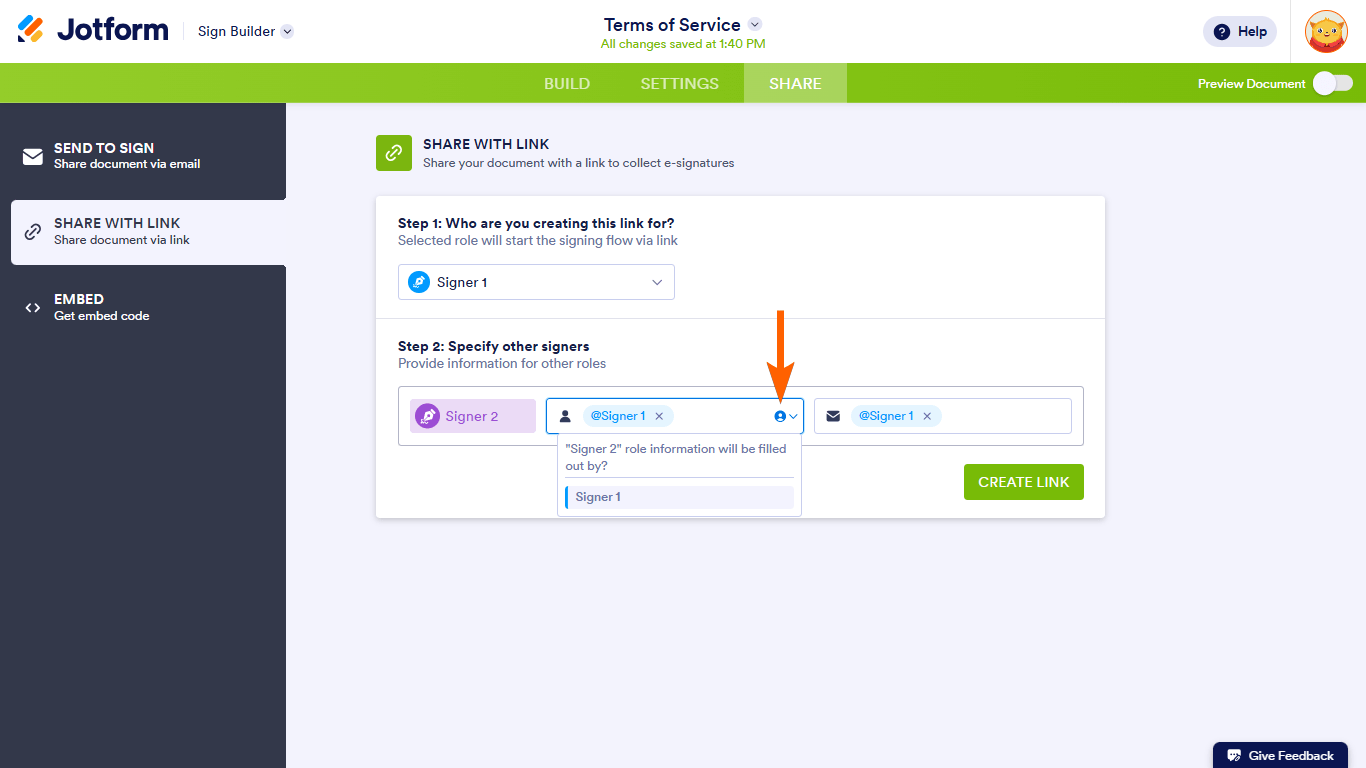Remove the @Signer 1 tag in email field
Image resolution: width=1366 pixels, height=768 pixels.
point(927,416)
